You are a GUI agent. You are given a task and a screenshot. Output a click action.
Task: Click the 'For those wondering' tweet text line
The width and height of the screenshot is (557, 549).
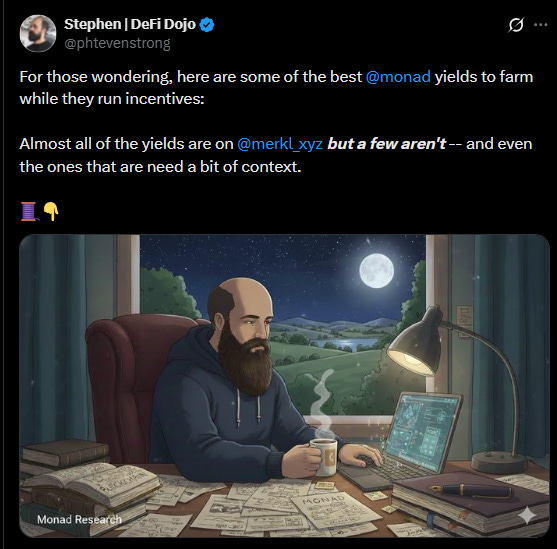pos(276,77)
